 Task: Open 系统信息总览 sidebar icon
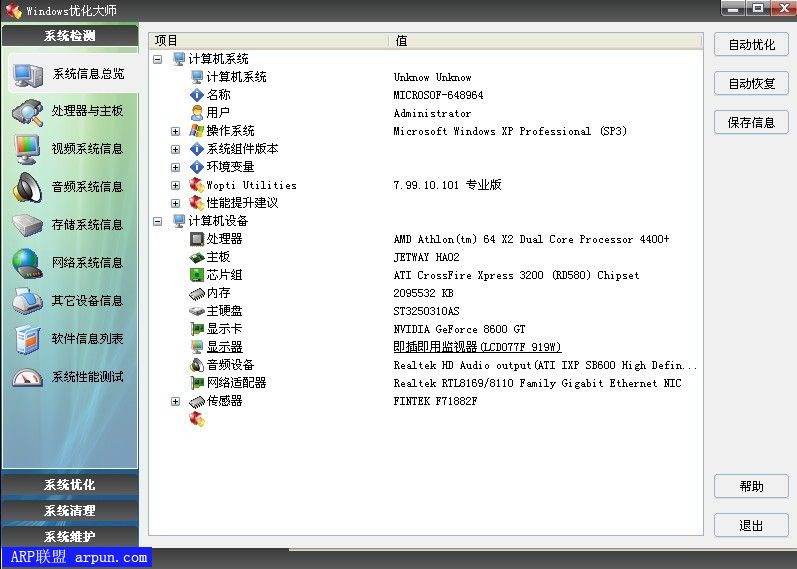(28, 74)
